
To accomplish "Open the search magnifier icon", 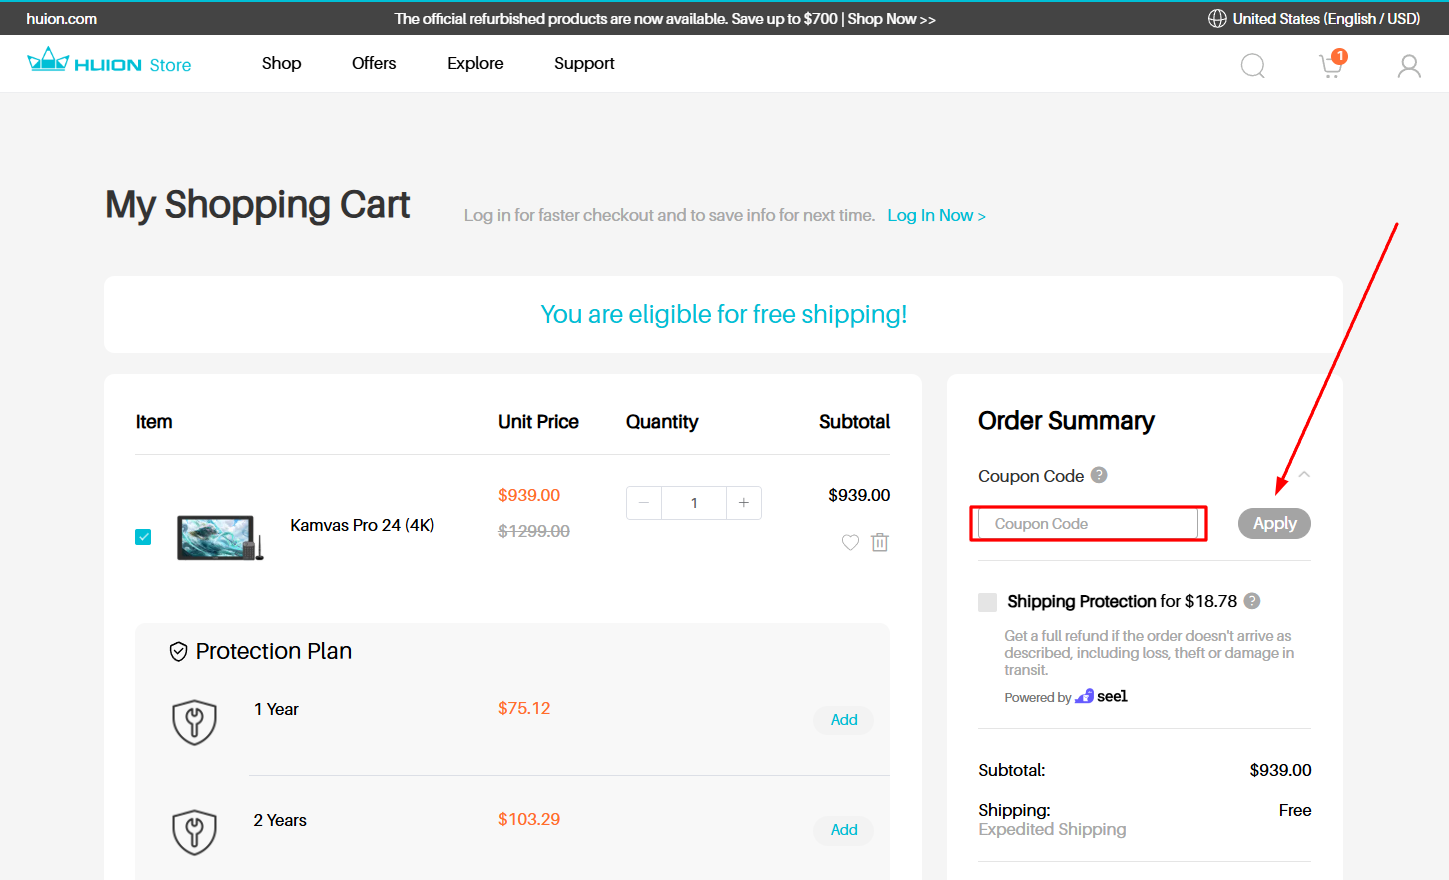I will pyautogui.click(x=1252, y=66).
